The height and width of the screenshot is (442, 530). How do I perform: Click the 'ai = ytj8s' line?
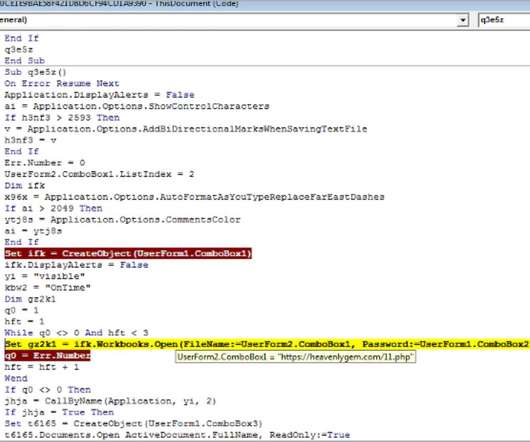[x=33, y=231]
